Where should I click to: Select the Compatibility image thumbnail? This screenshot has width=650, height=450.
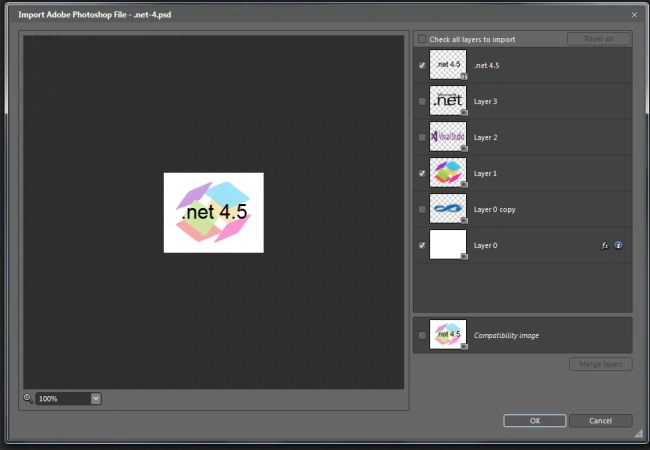(x=448, y=334)
